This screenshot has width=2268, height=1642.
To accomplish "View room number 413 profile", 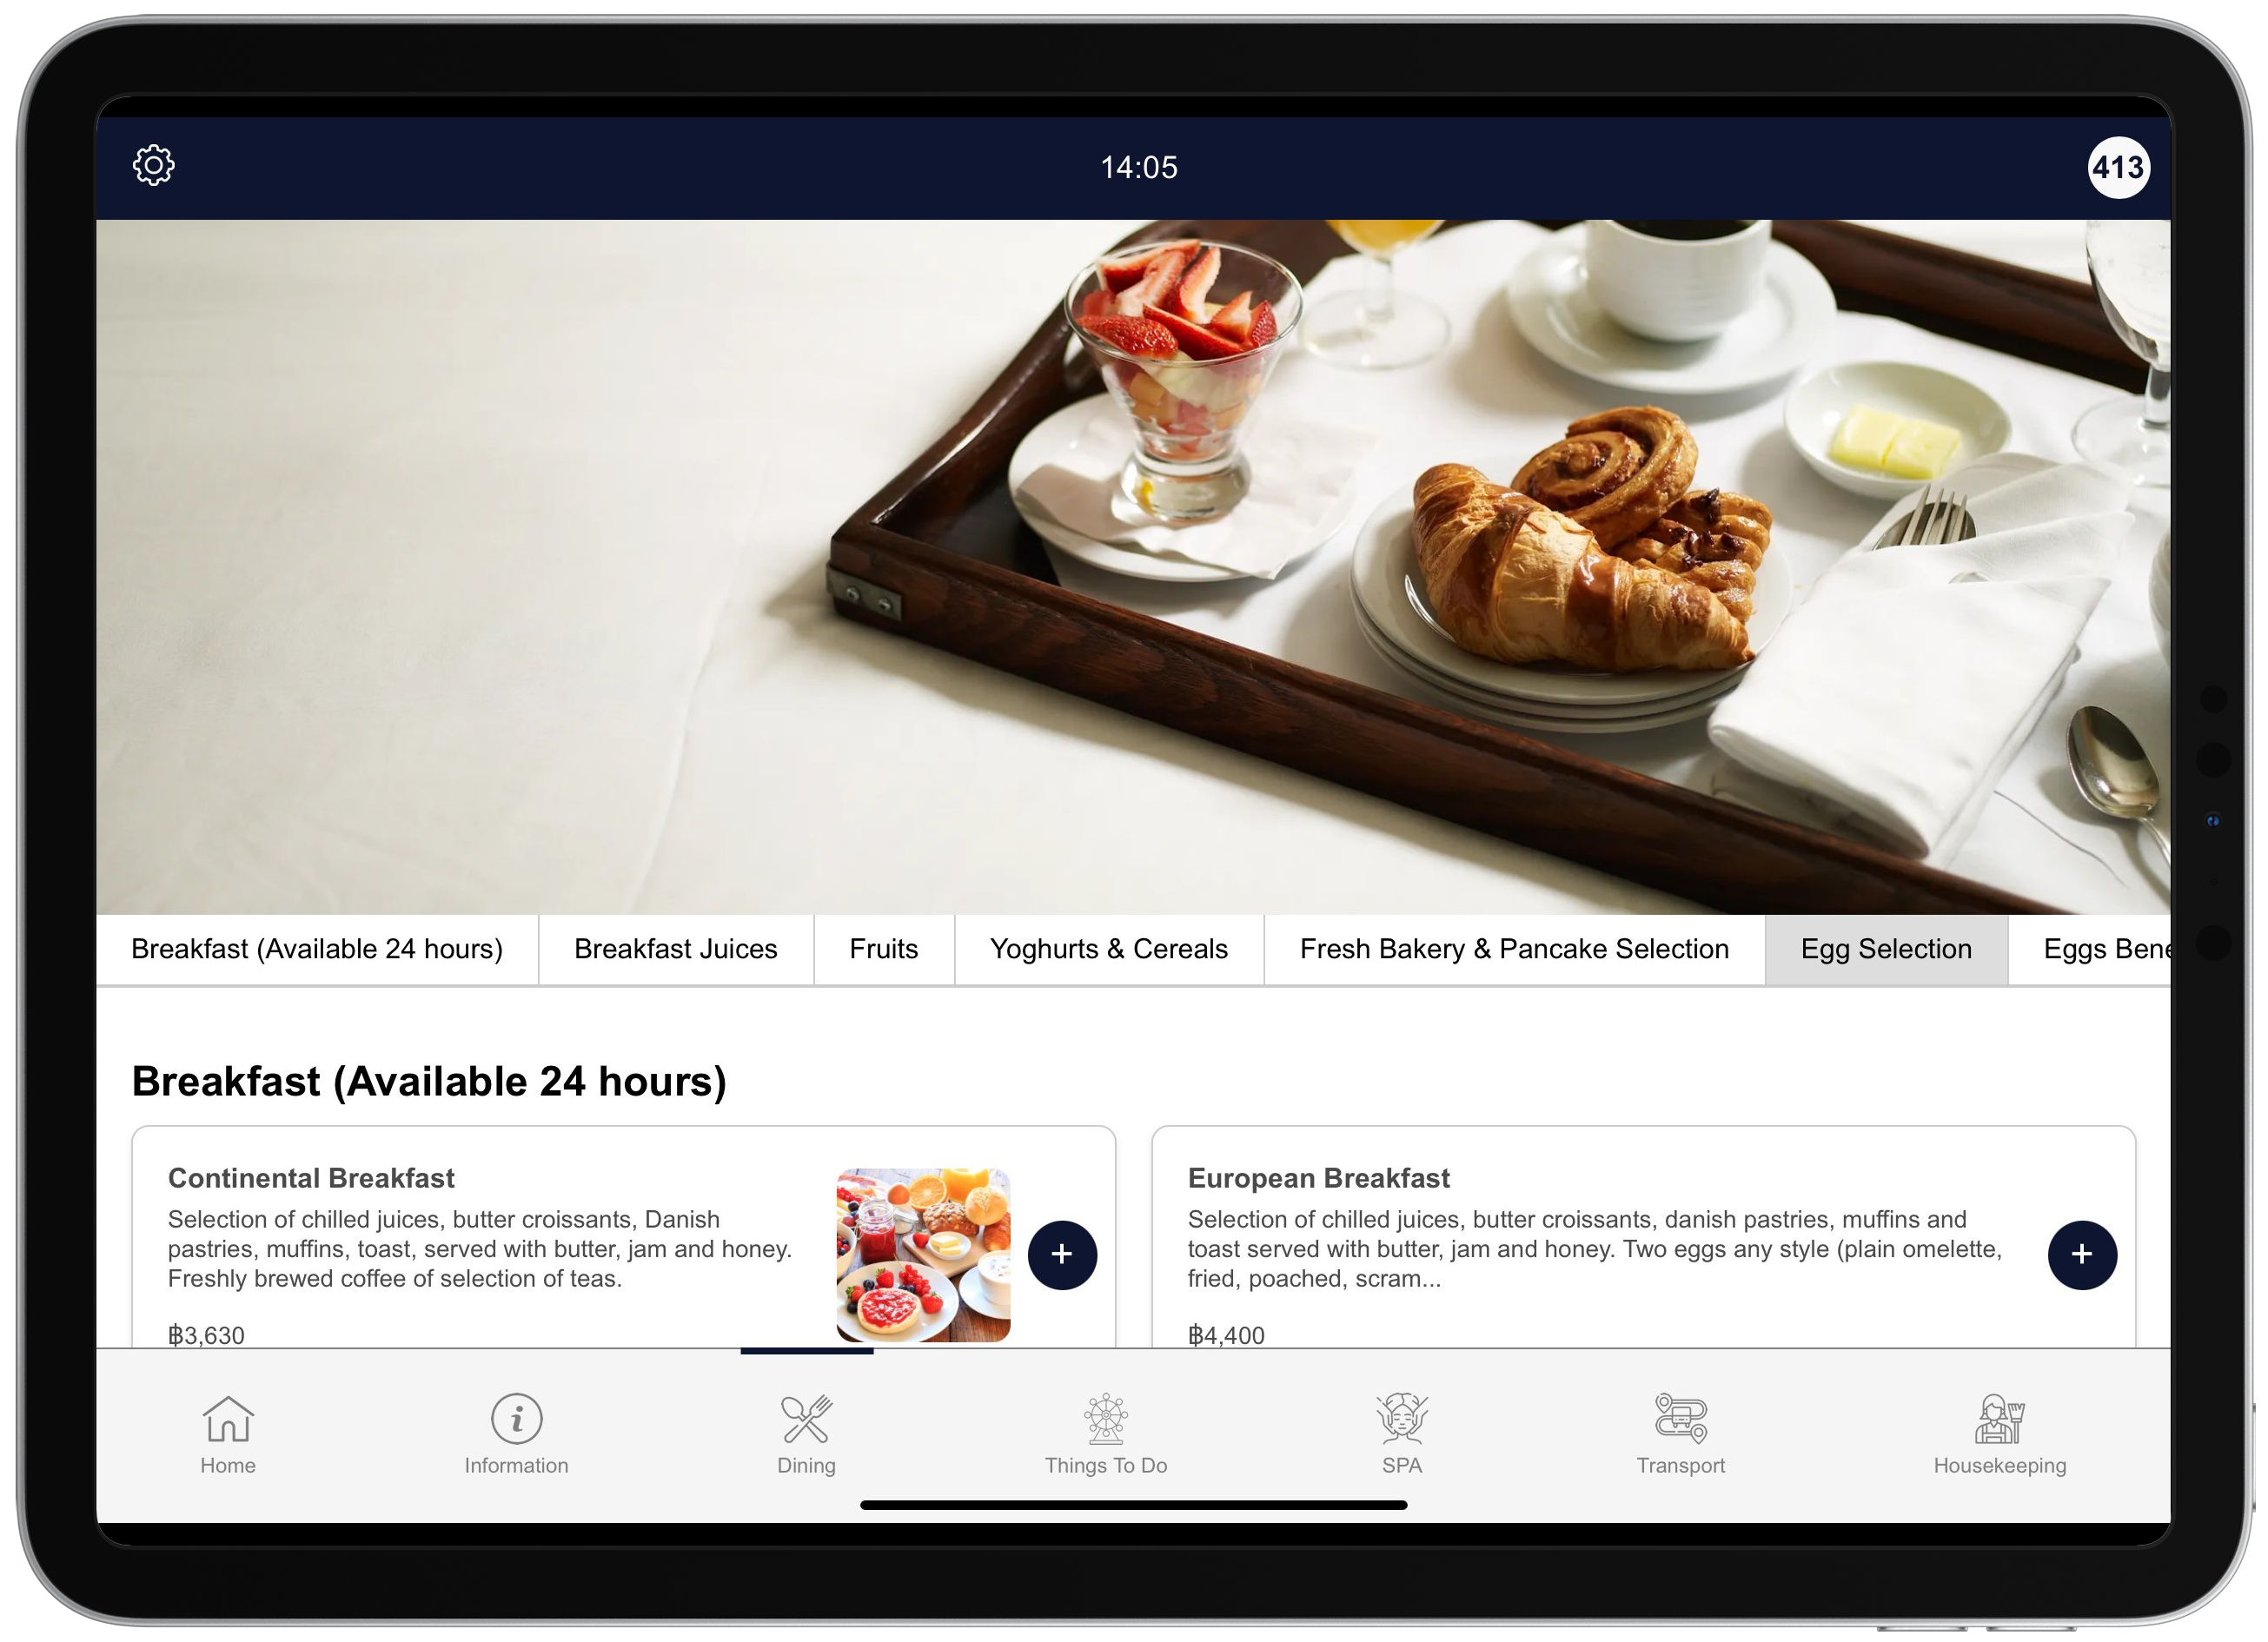I will (2115, 167).
